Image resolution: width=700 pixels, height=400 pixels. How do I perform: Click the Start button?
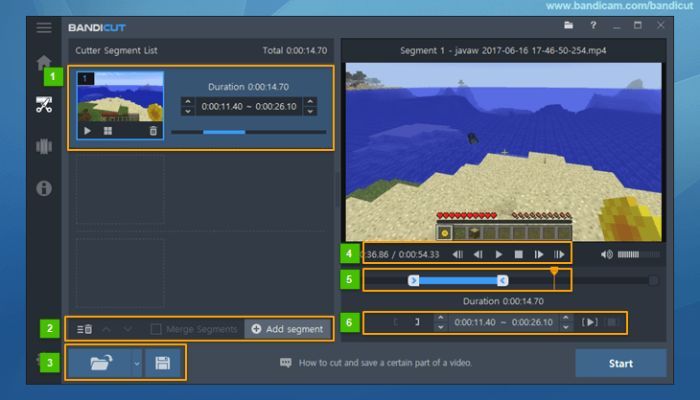point(621,363)
